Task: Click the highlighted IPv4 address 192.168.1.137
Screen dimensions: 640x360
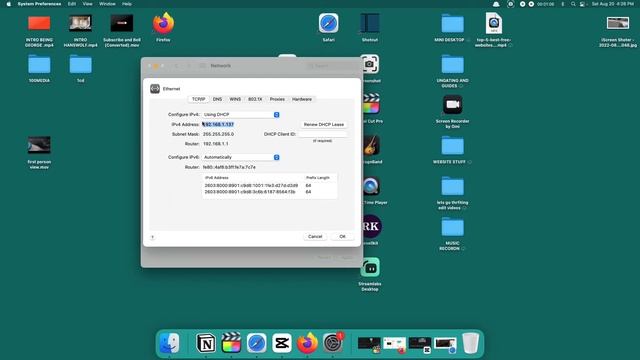Action: tap(218, 124)
